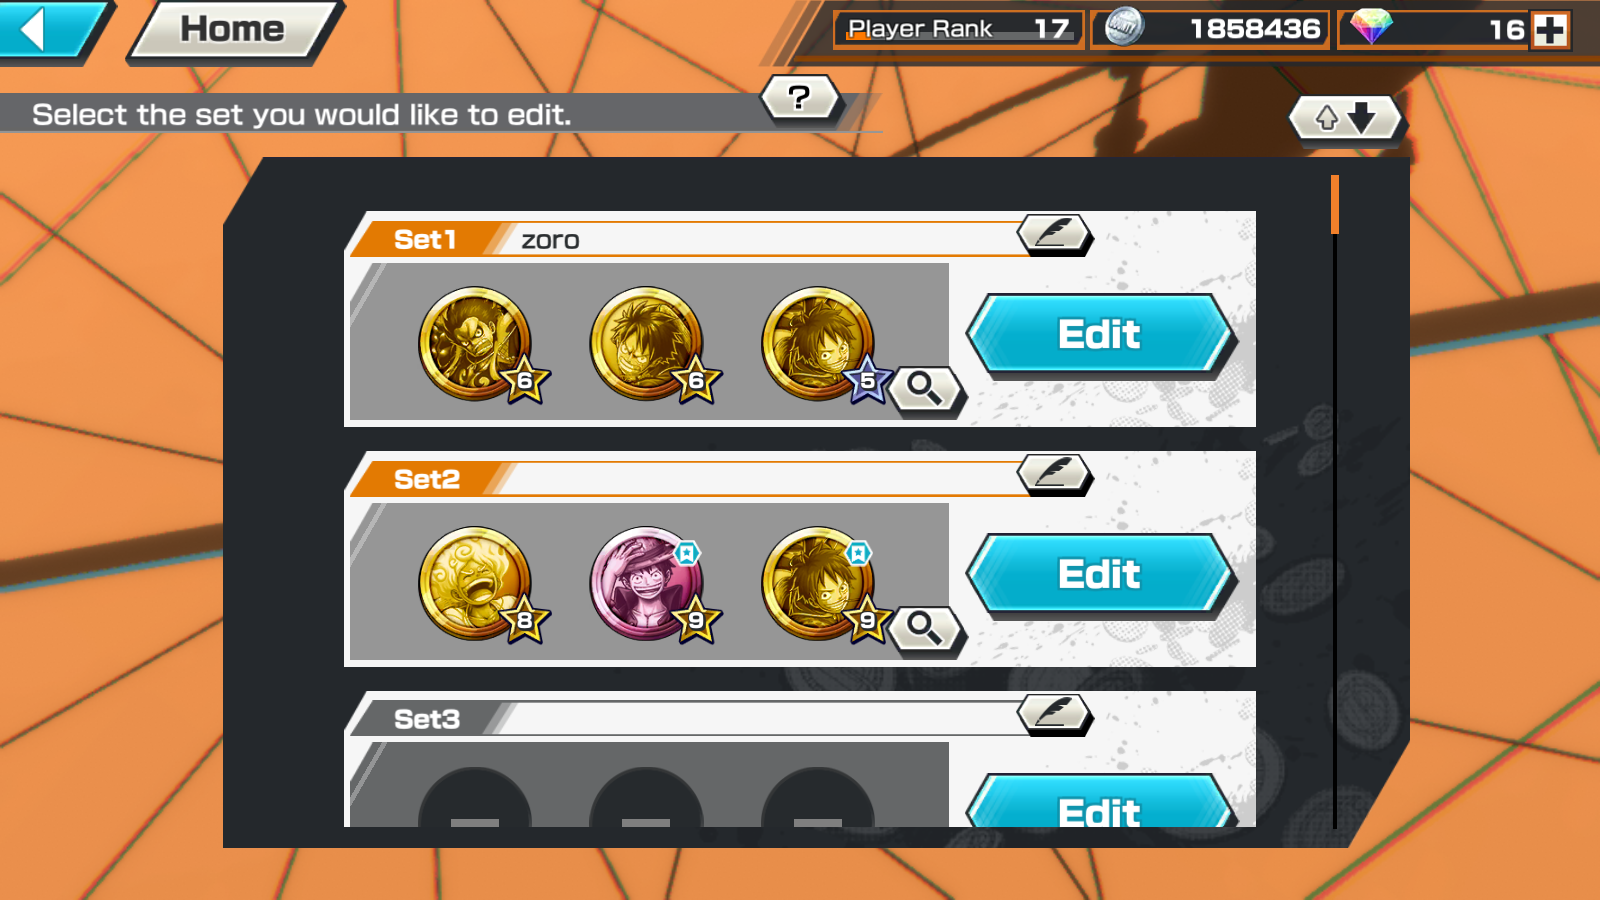Select the first gold 6-star medal in Set1

tap(476, 344)
